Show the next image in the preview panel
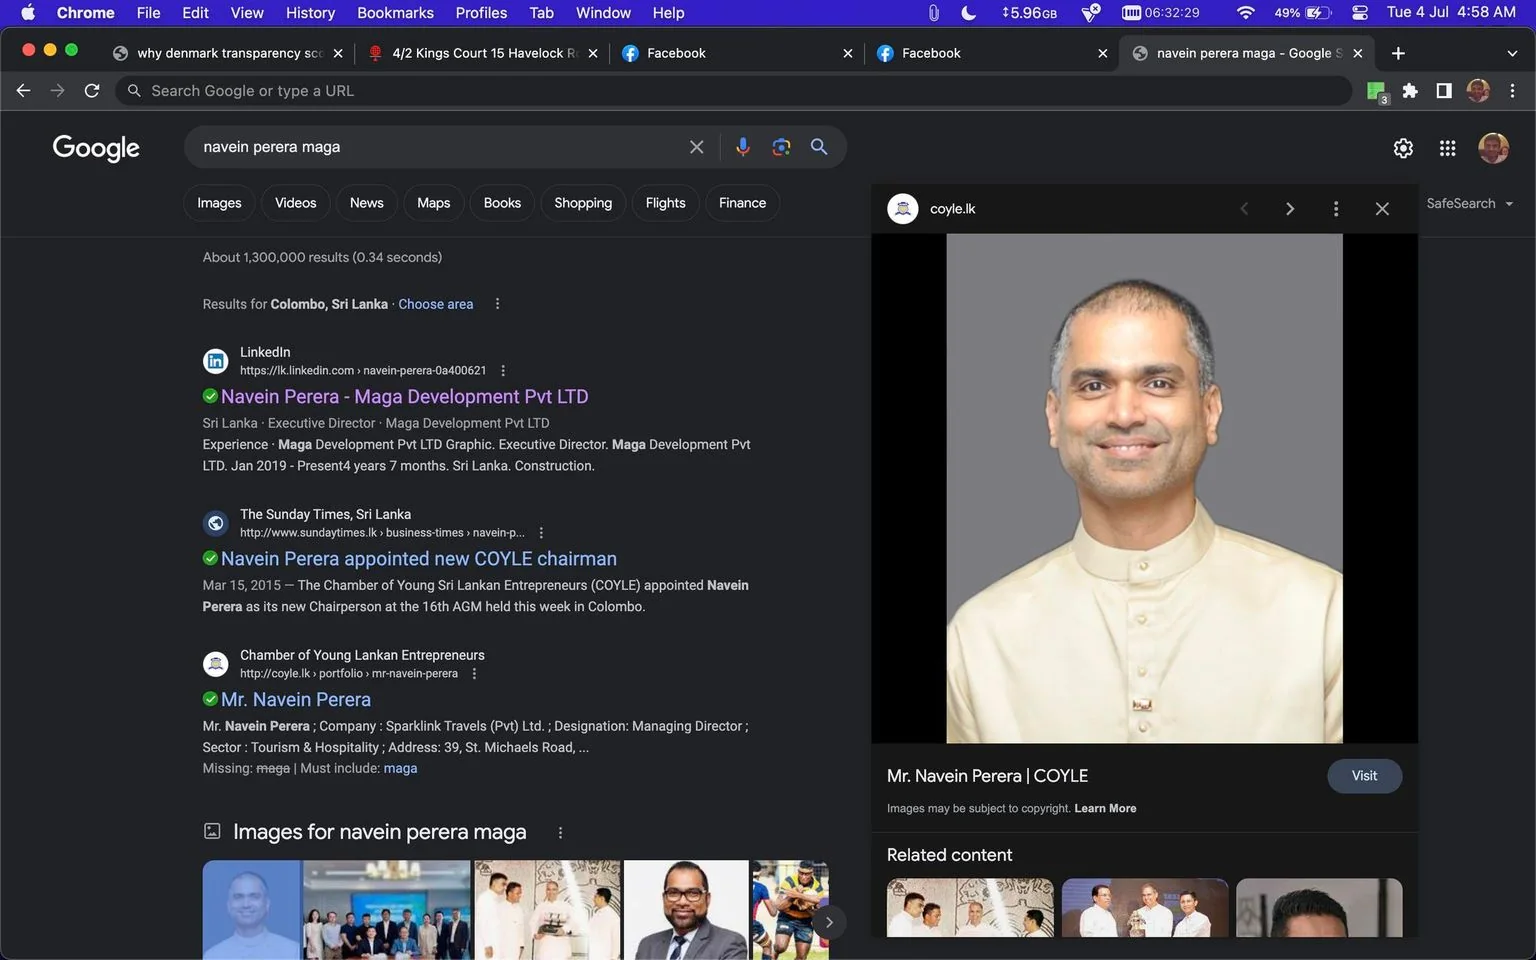The image size is (1536, 960). 1290,209
